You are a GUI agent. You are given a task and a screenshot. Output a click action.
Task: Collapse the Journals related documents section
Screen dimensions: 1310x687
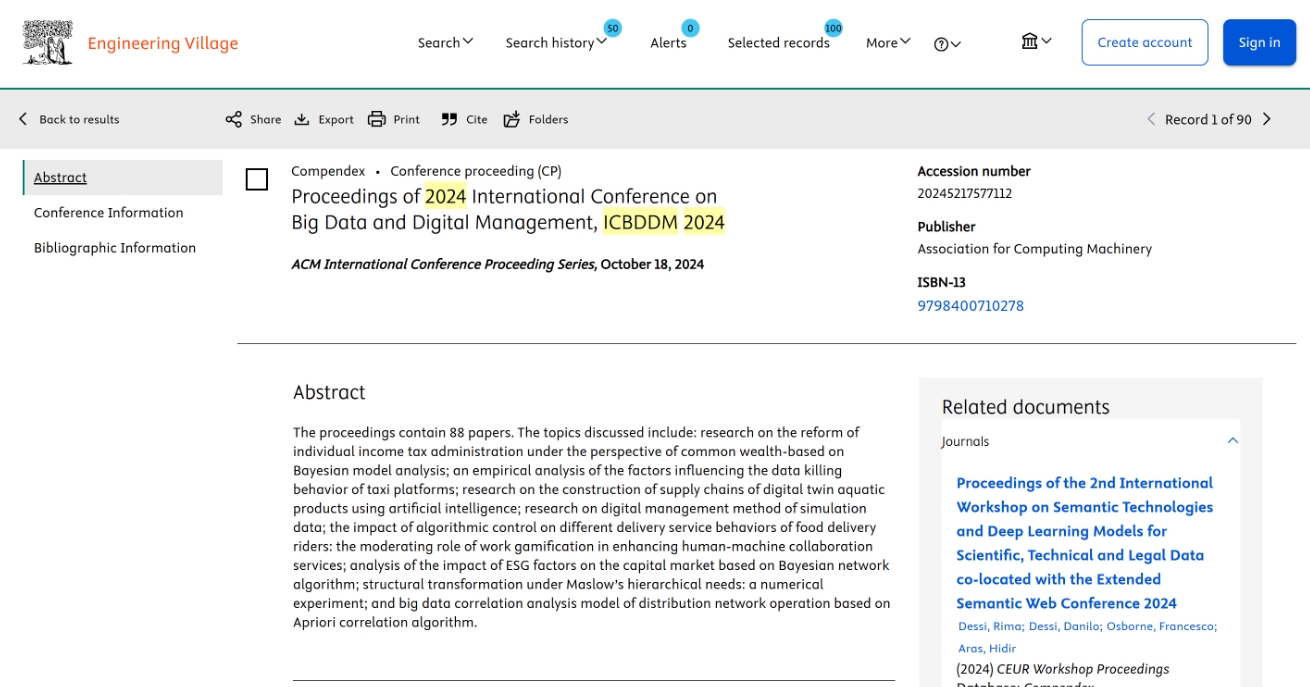(x=1233, y=440)
